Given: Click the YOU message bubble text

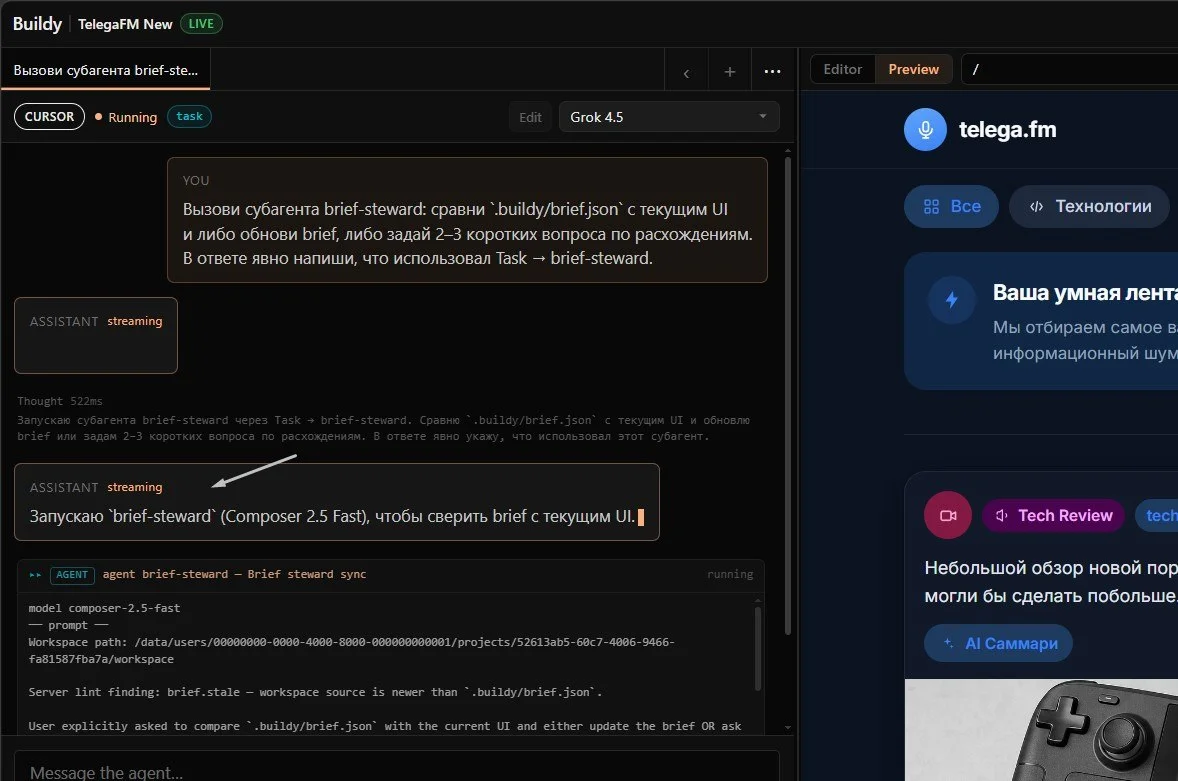Looking at the screenshot, I should (467, 234).
